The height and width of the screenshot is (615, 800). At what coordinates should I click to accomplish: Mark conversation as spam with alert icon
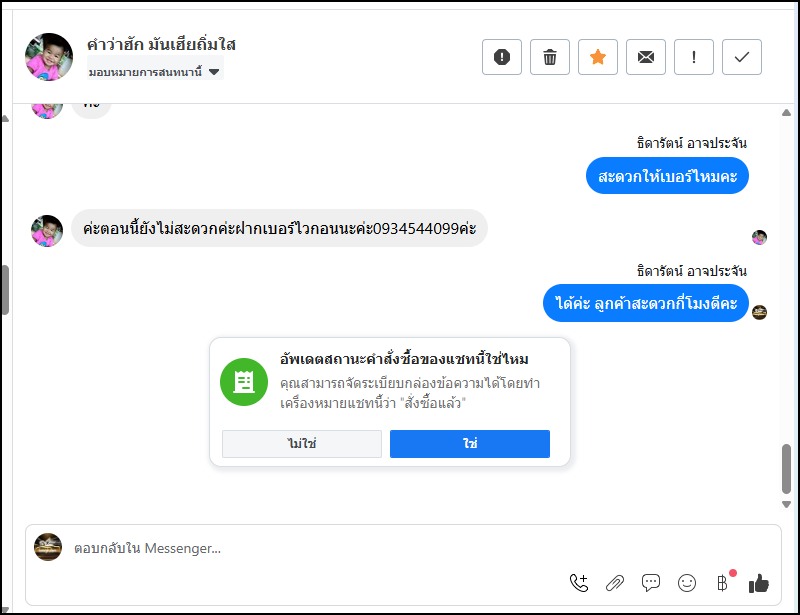[502, 57]
